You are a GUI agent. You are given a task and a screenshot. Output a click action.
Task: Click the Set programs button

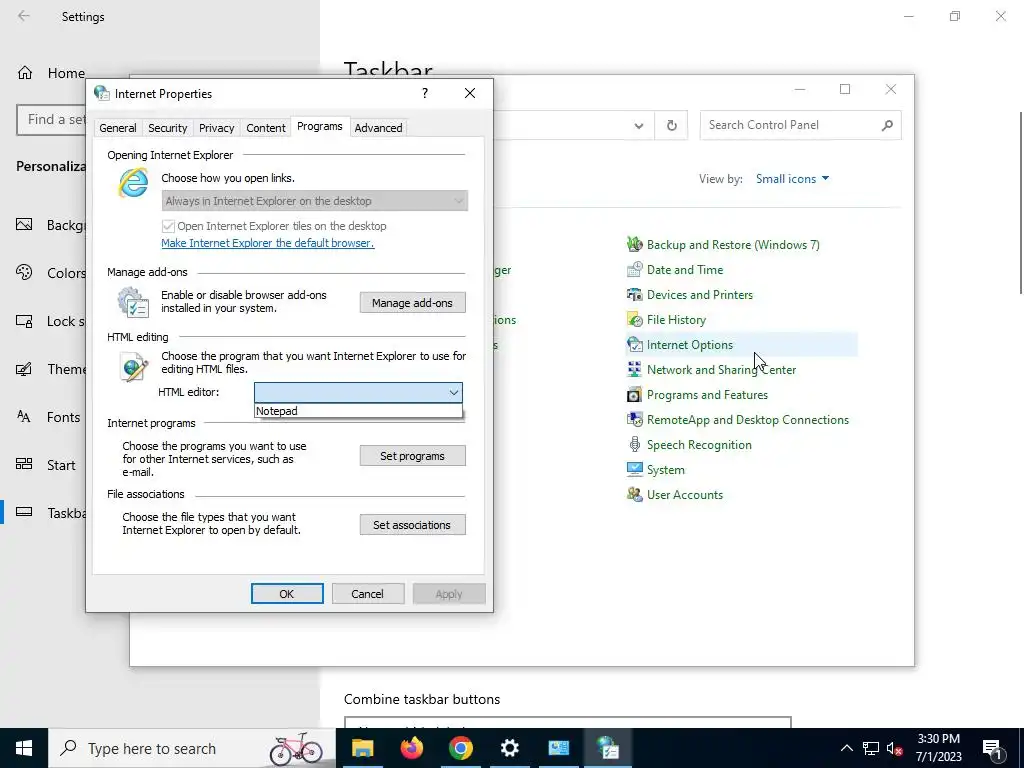[413, 456]
